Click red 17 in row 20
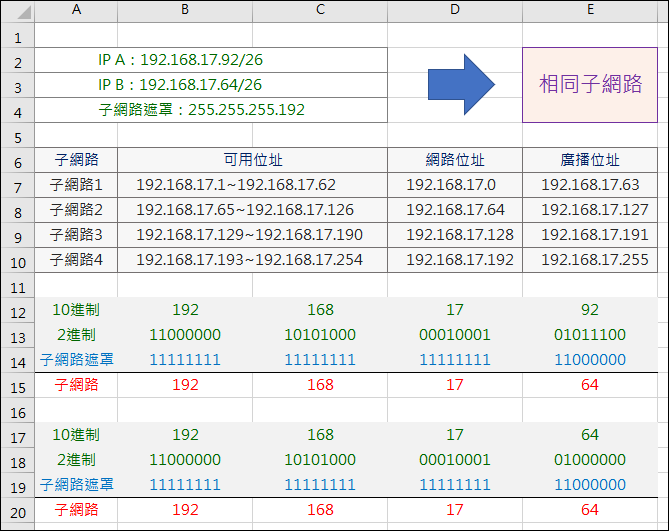Image resolution: width=669 pixels, height=531 pixels. pos(455,510)
